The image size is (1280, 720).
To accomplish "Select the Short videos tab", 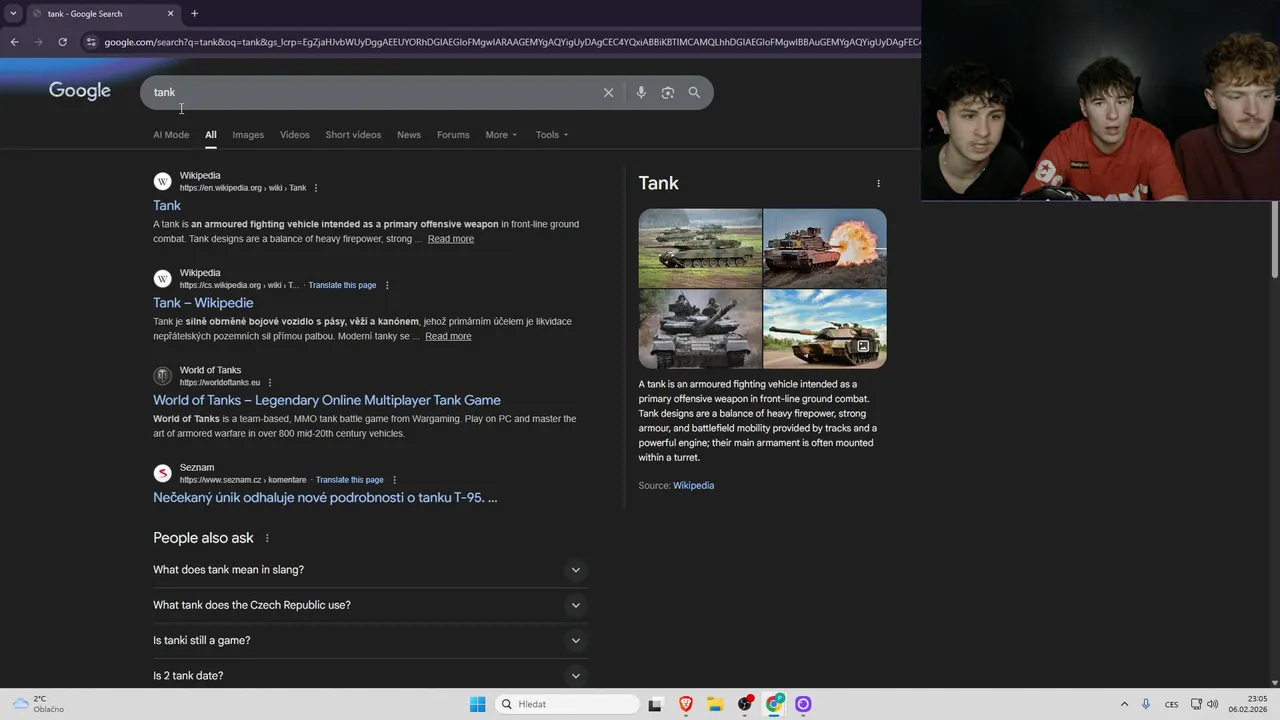I will pos(353,135).
